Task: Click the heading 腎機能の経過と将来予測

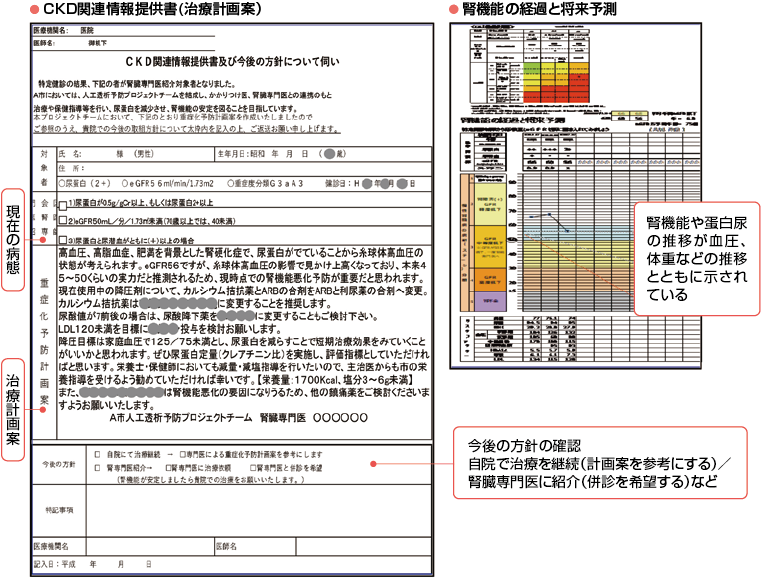Action: [539, 9]
